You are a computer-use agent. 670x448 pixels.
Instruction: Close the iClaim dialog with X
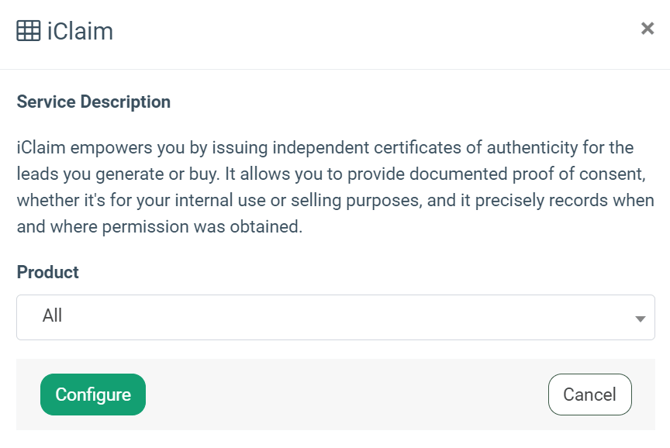[x=647, y=29]
